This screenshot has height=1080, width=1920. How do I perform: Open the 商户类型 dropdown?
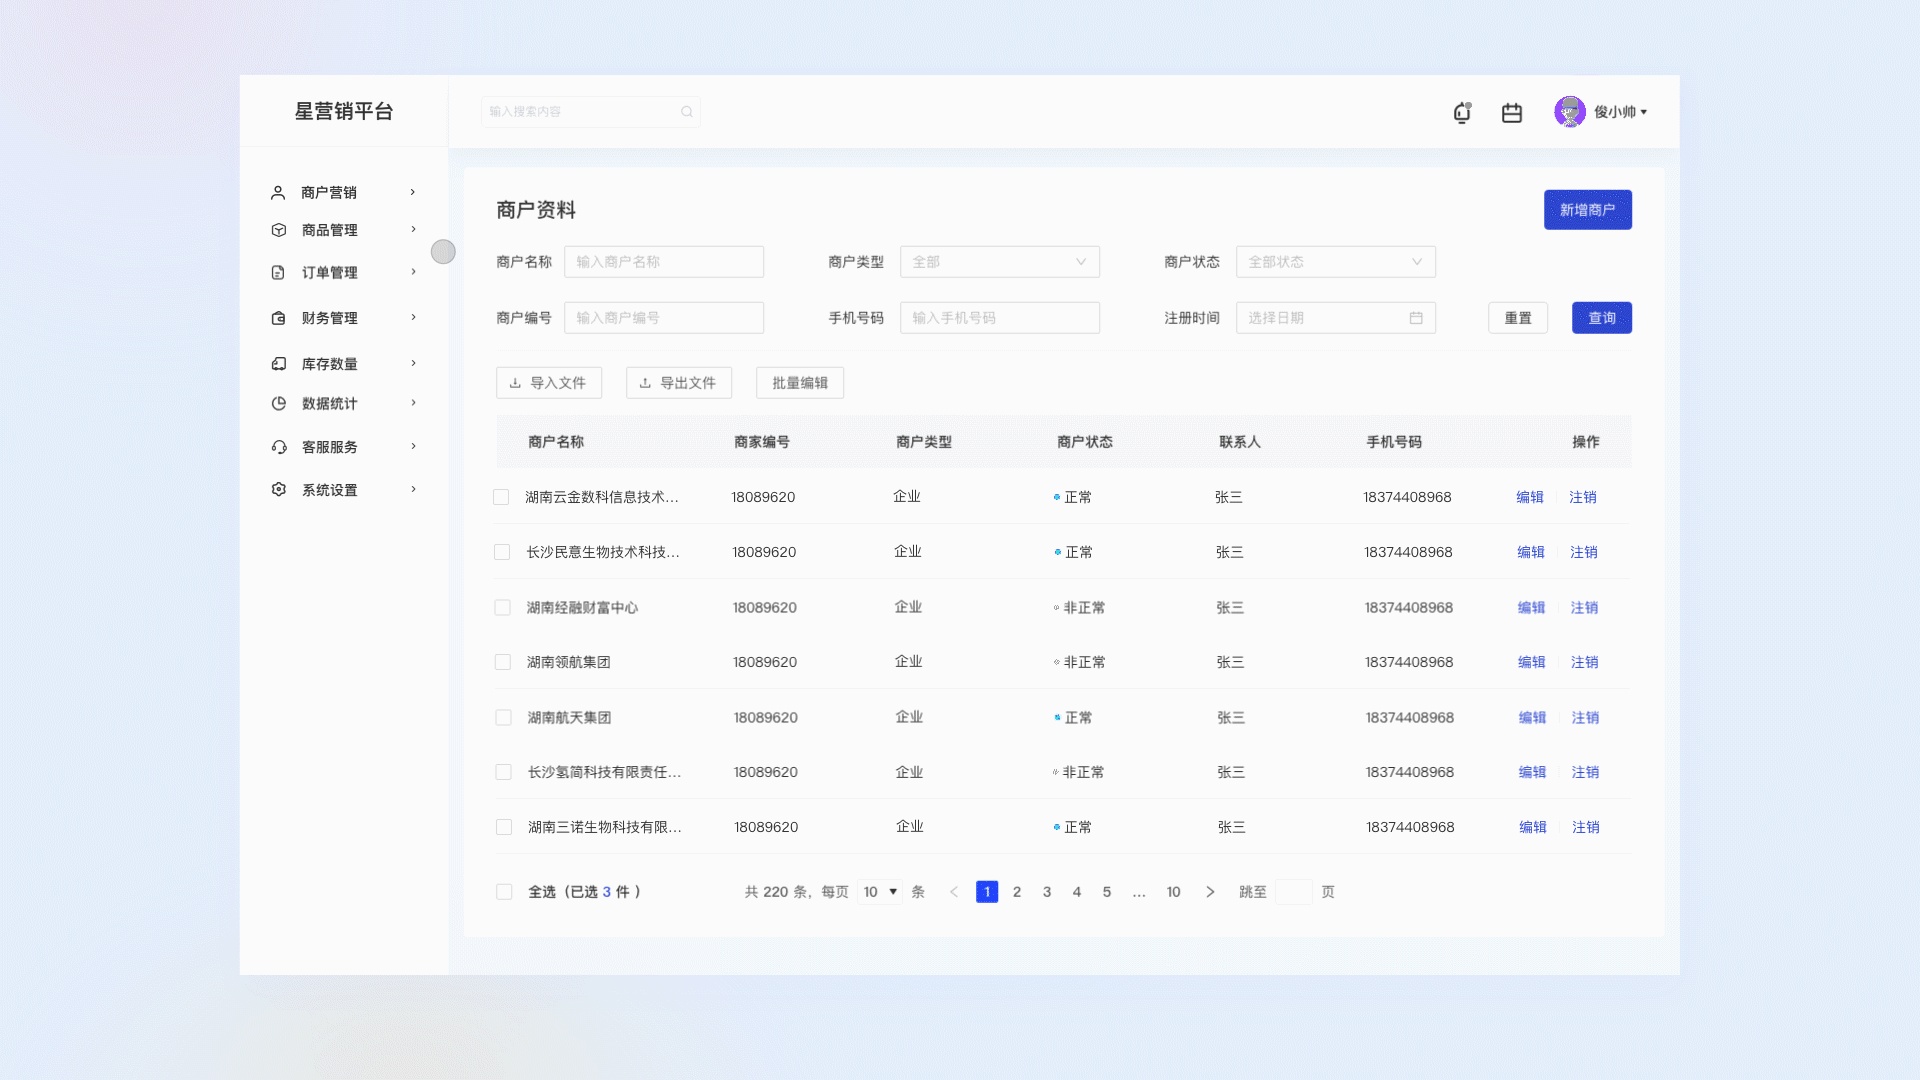pyautogui.click(x=999, y=262)
